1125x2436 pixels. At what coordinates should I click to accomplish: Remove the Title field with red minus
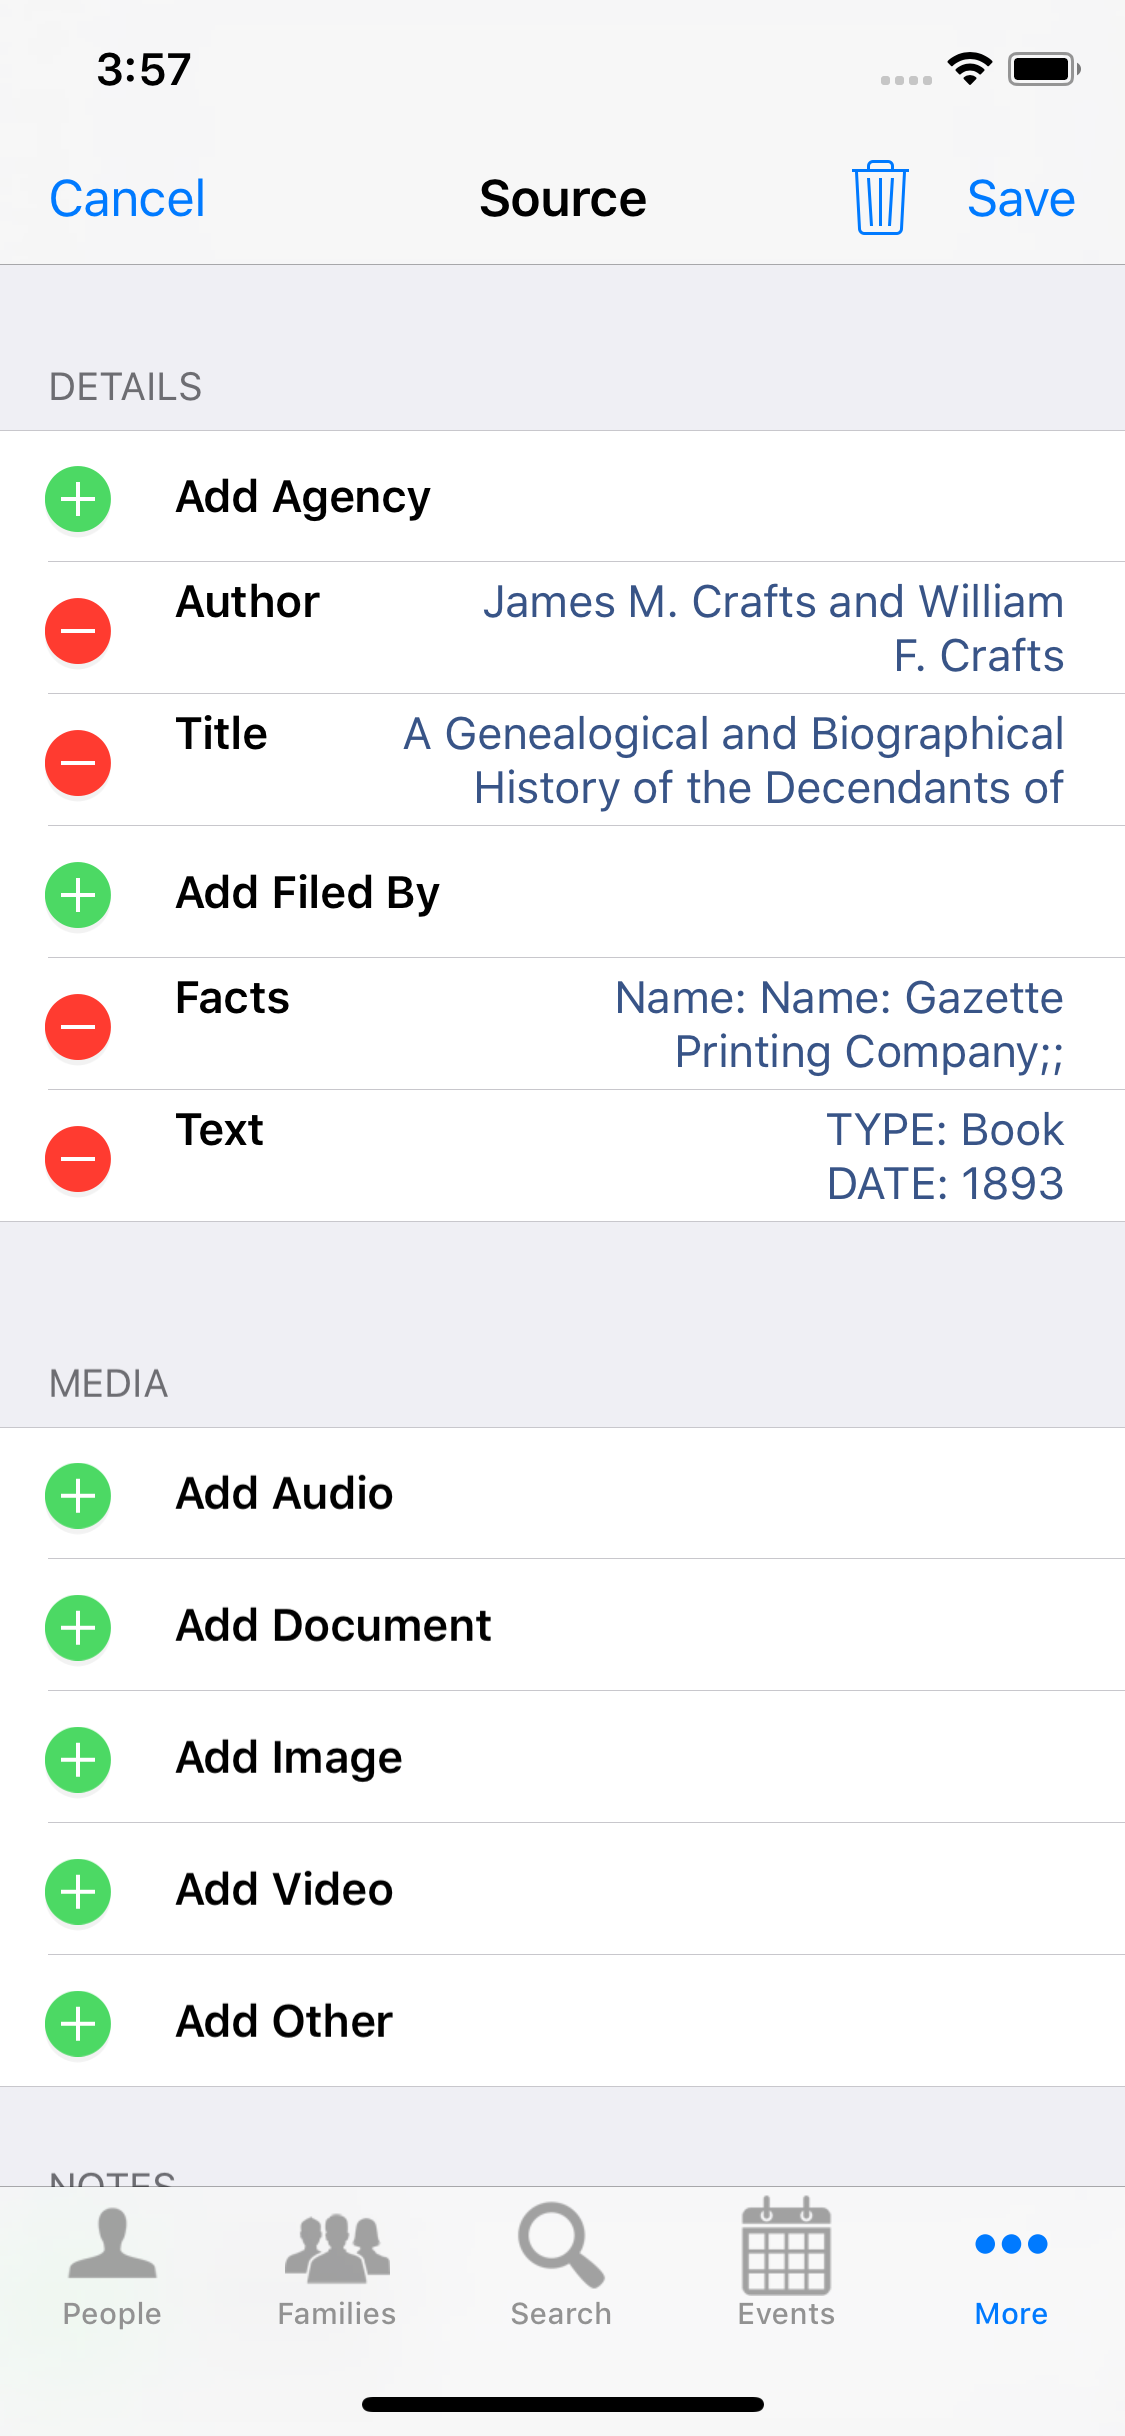(78, 762)
